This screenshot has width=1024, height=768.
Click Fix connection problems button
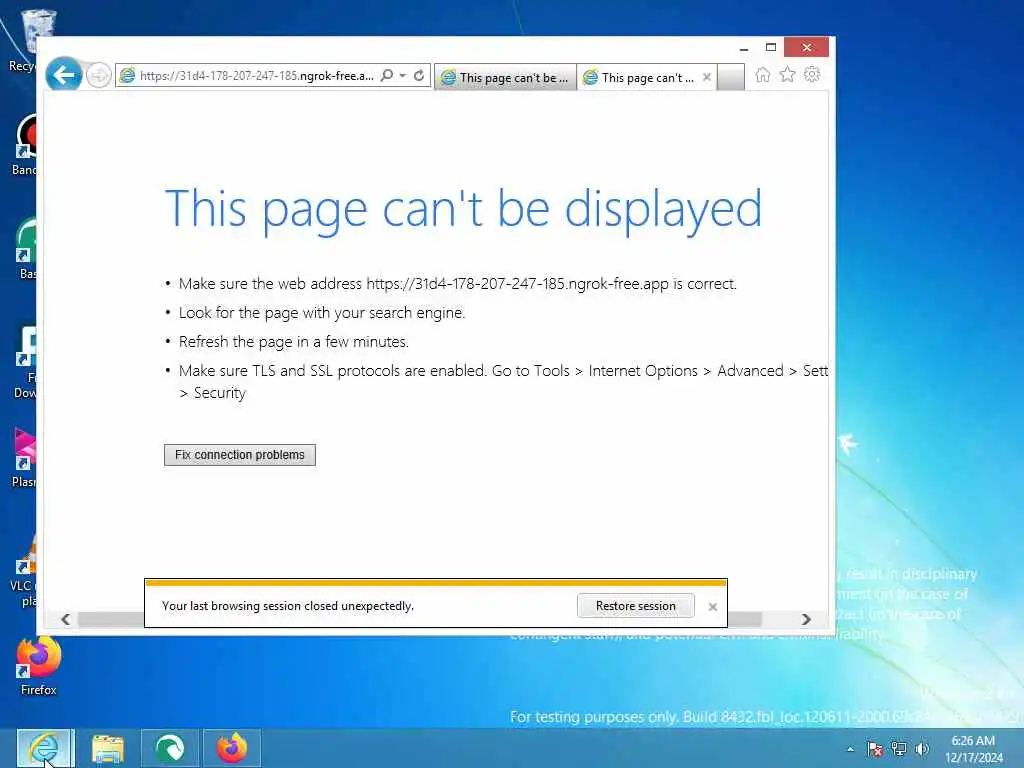click(x=240, y=455)
